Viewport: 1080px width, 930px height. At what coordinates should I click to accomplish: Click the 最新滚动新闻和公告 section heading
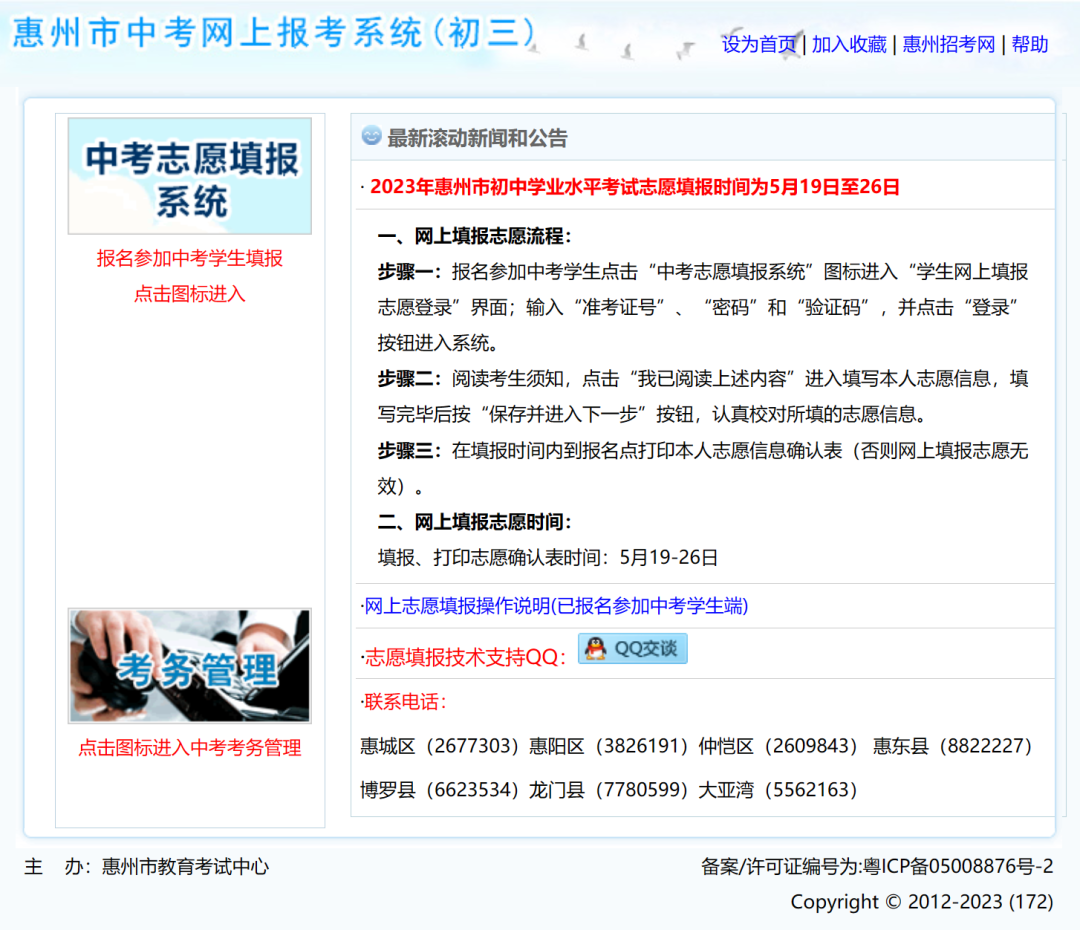coord(477,138)
